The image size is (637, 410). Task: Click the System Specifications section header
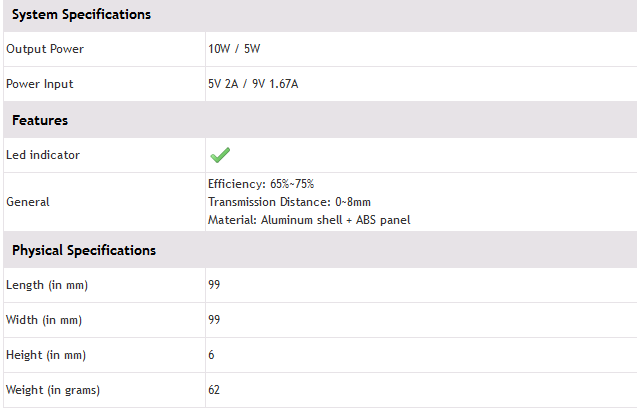[x=81, y=15]
